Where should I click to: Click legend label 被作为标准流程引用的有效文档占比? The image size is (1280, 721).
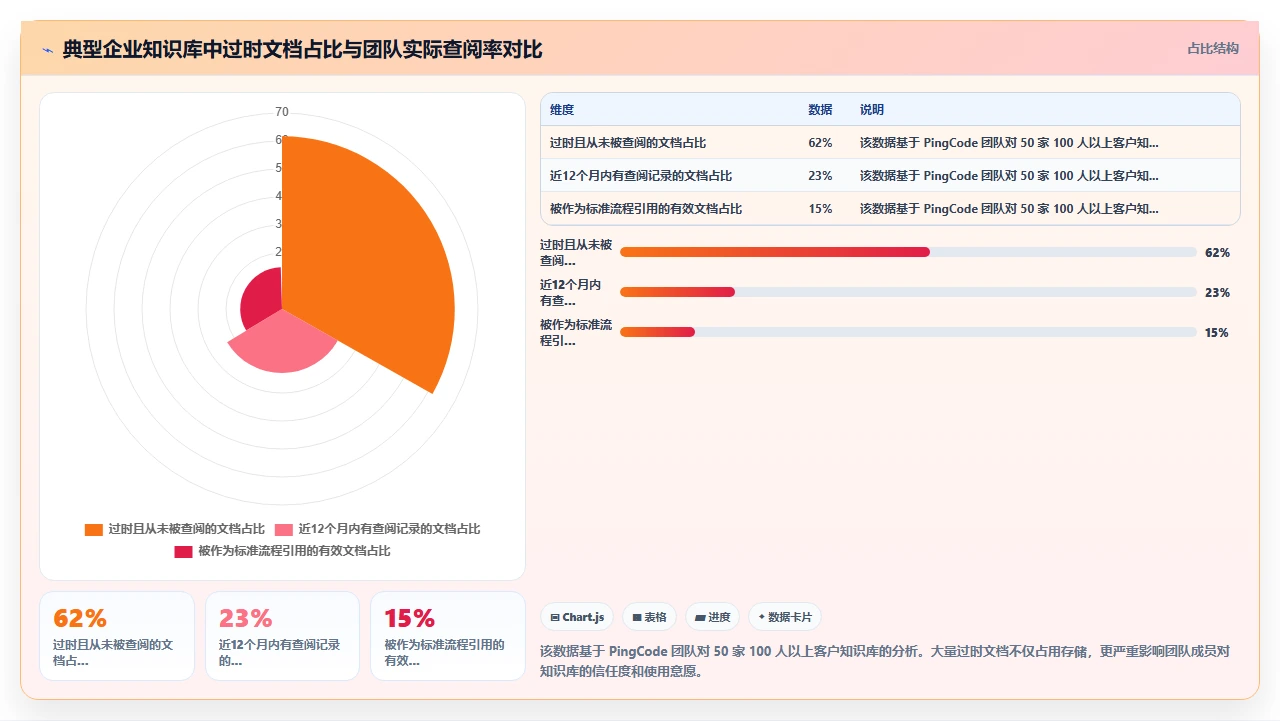(294, 551)
